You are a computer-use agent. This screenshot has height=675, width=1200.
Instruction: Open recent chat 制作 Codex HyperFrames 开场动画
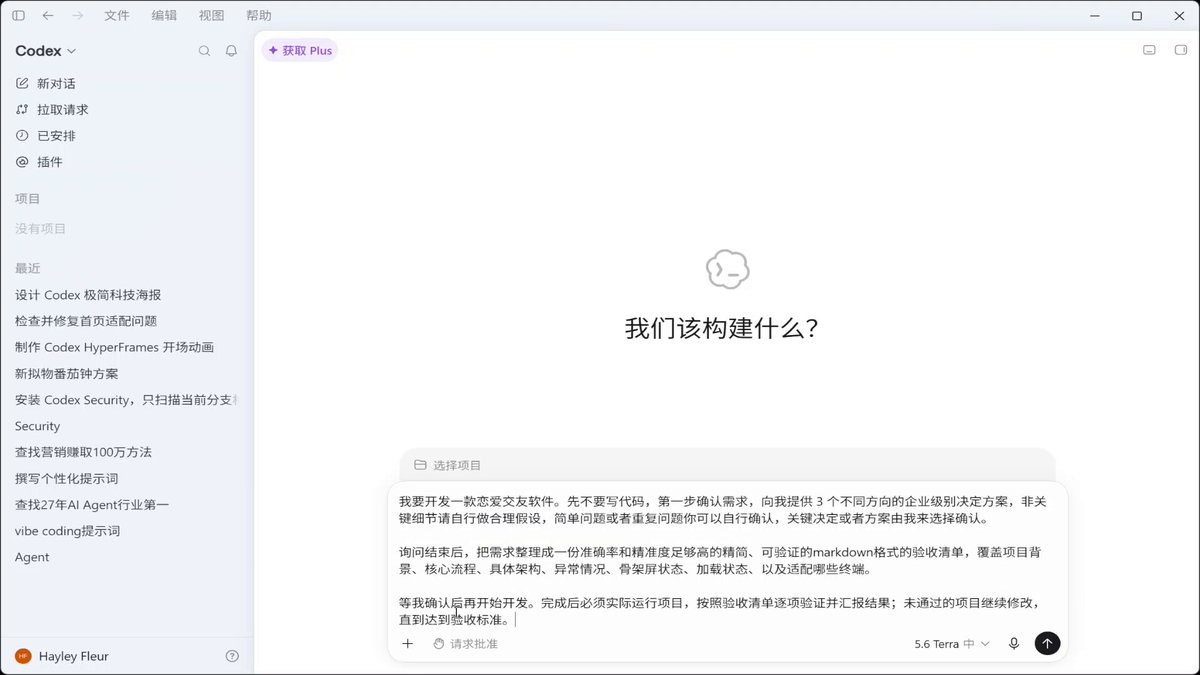[x=115, y=347]
